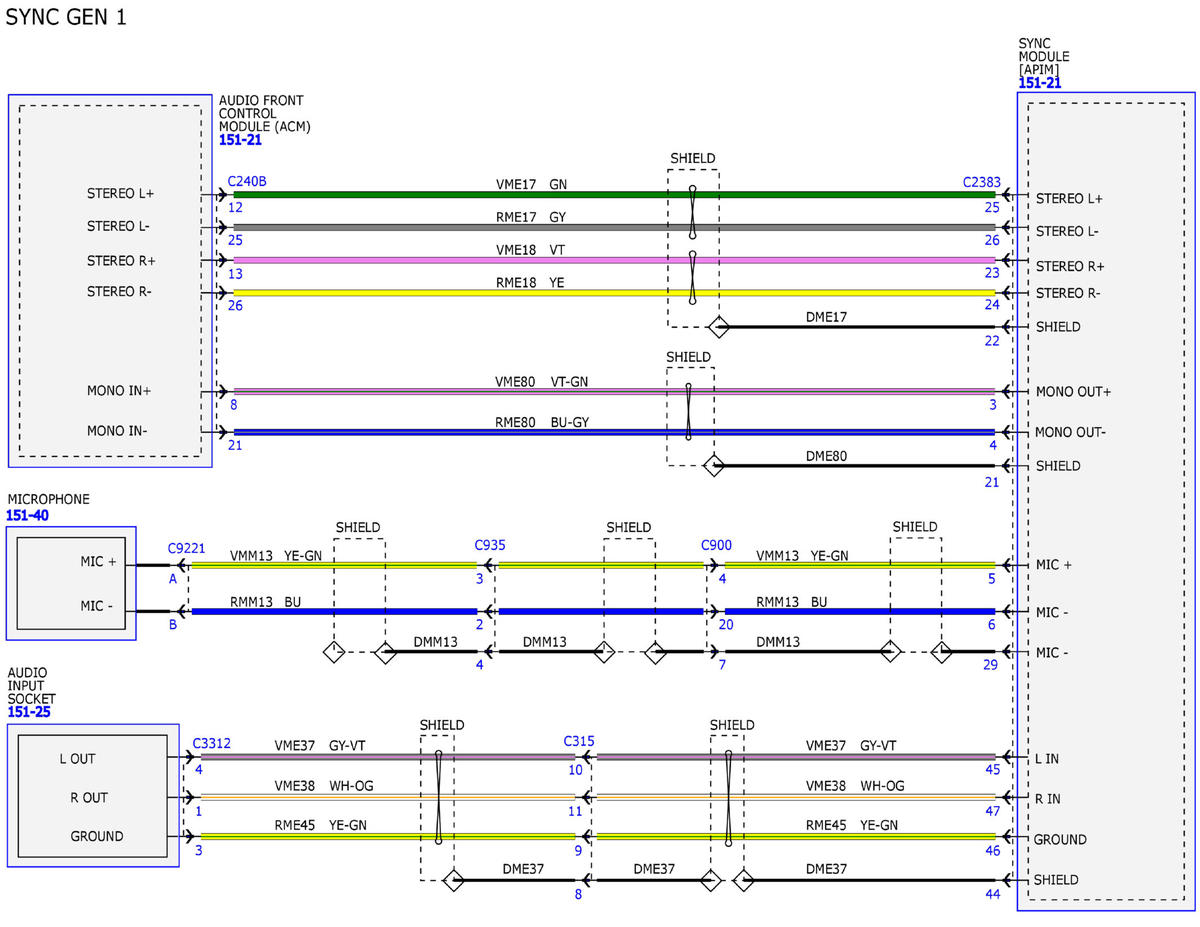Image resolution: width=1200 pixels, height=927 pixels.
Task: Select wire label RME17 GY
Action: coord(531,217)
